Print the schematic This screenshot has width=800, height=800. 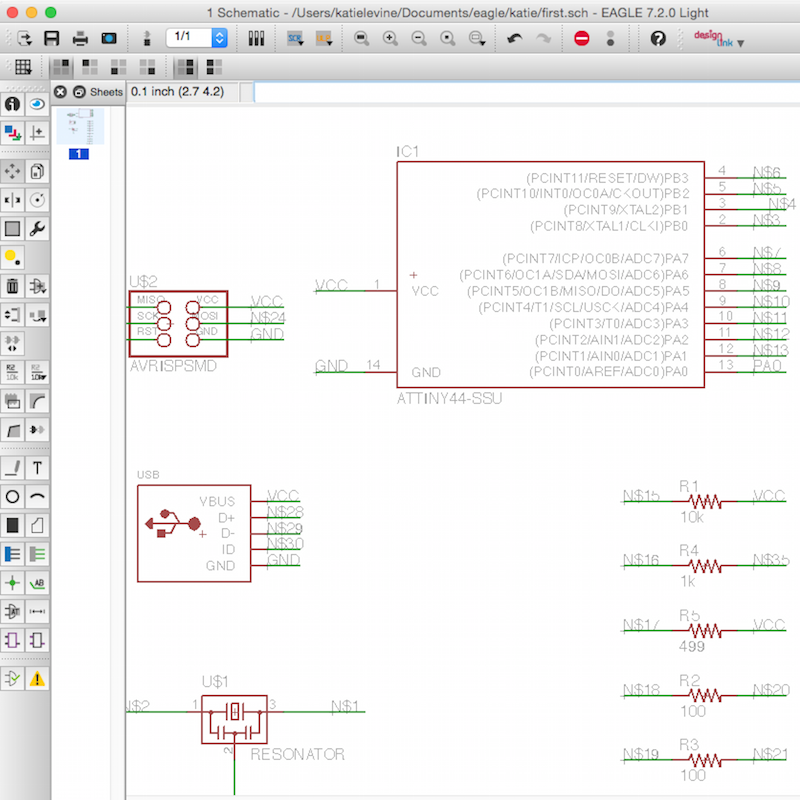tap(80, 38)
